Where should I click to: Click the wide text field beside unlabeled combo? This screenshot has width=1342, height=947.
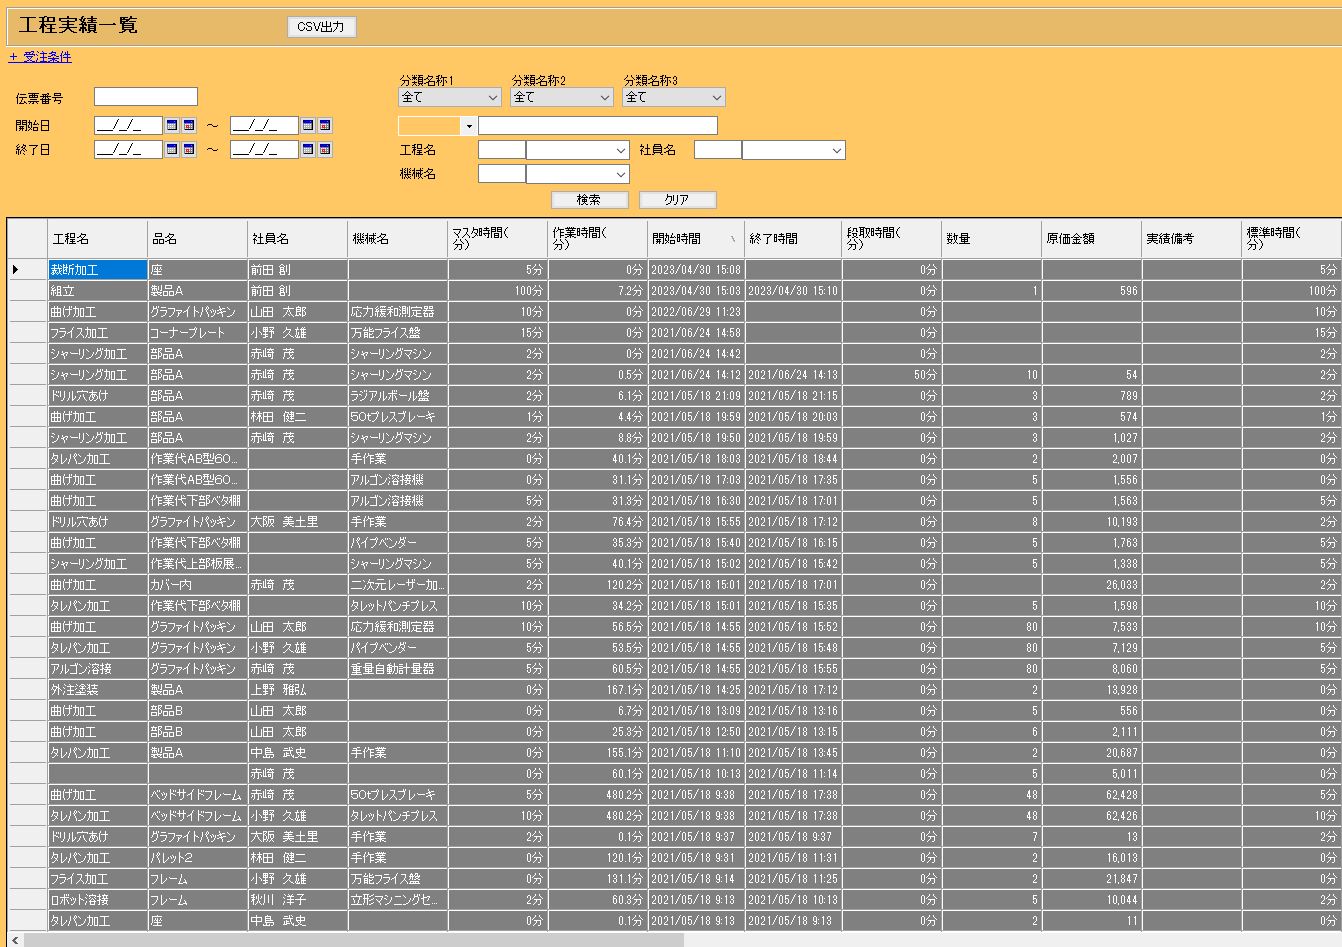(597, 125)
